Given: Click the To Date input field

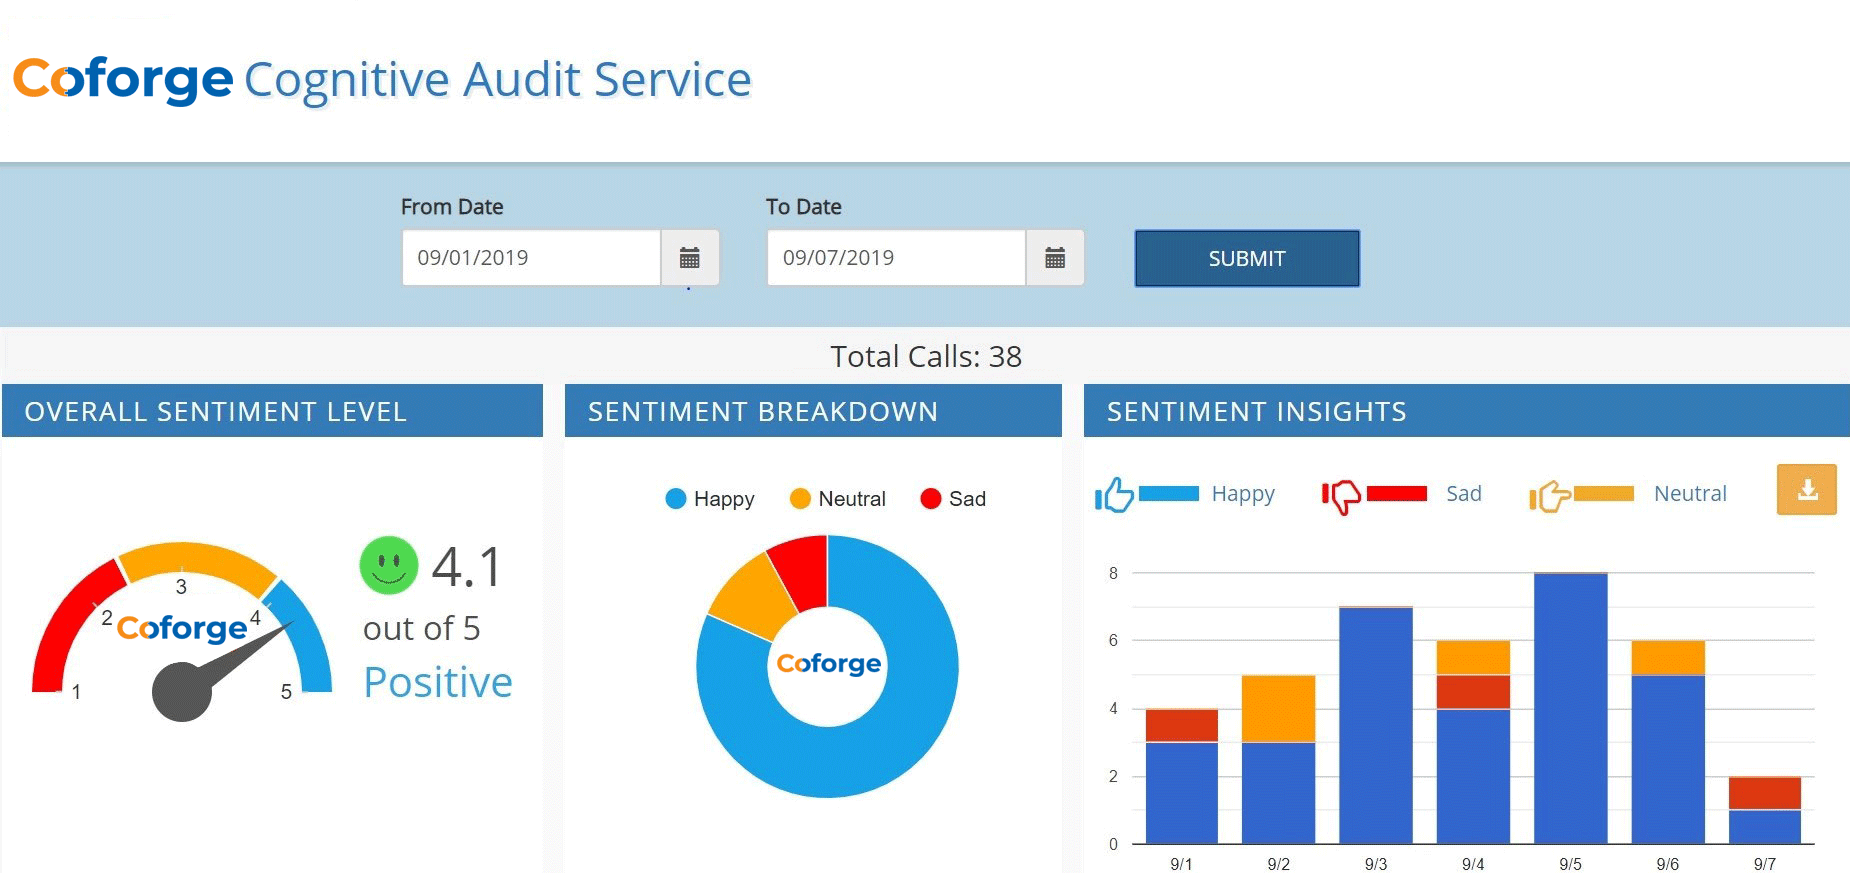Looking at the screenshot, I should [896, 258].
